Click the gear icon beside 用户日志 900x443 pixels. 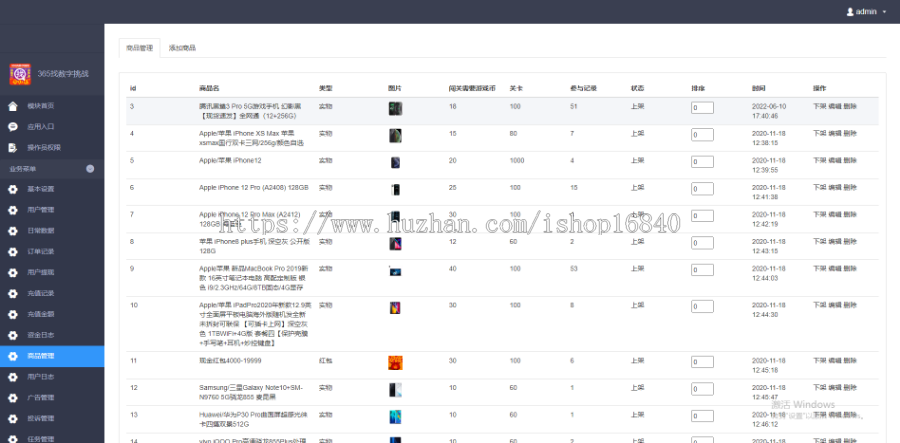tap(13, 377)
